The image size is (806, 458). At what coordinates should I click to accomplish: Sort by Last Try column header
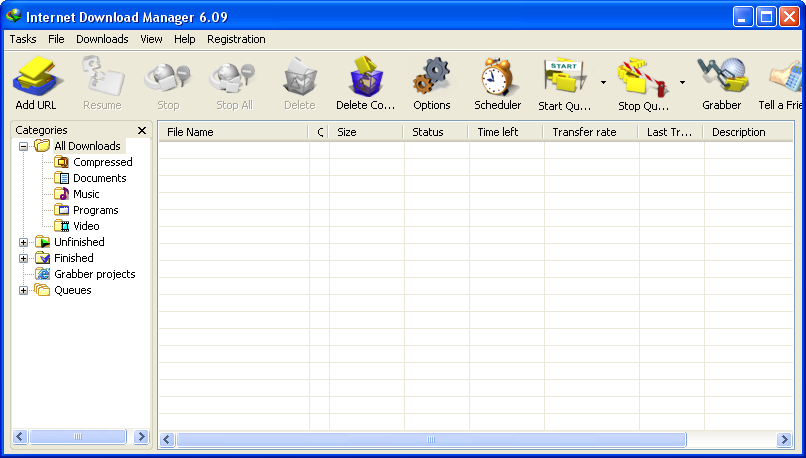pos(671,132)
